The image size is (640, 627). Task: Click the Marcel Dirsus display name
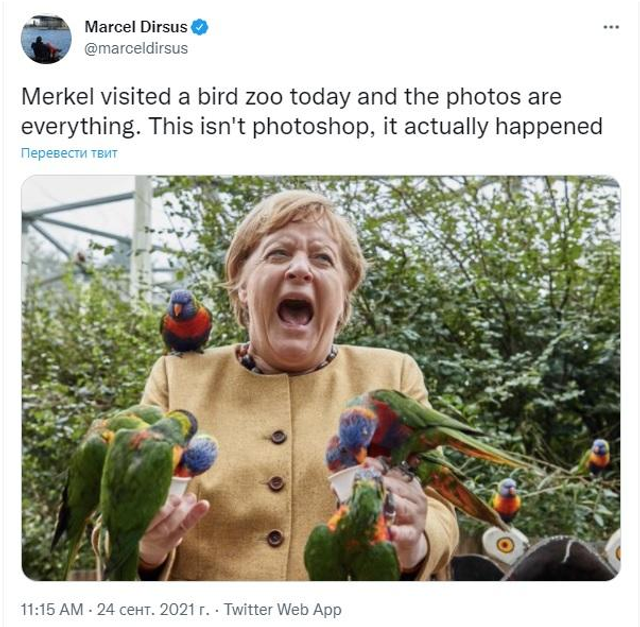click(x=137, y=27)
